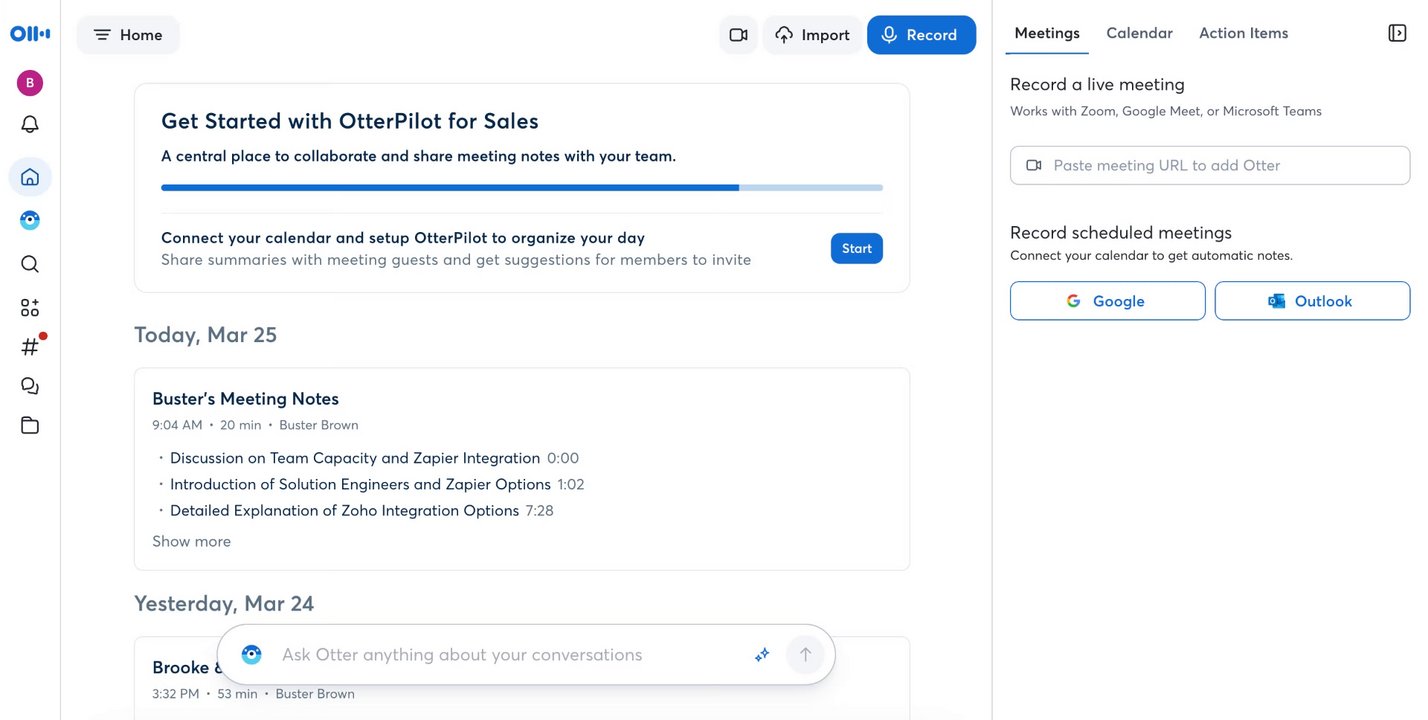The image size is (1428, 720).
Task: Click the Paste meeting URL field
Action: pyautogui.click(x=1210, y=165)
